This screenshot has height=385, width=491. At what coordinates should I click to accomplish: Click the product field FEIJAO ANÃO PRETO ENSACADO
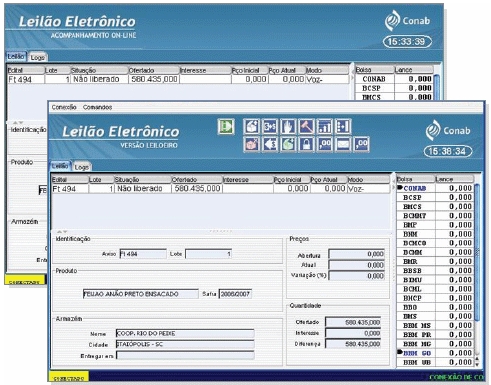[140, 294]
